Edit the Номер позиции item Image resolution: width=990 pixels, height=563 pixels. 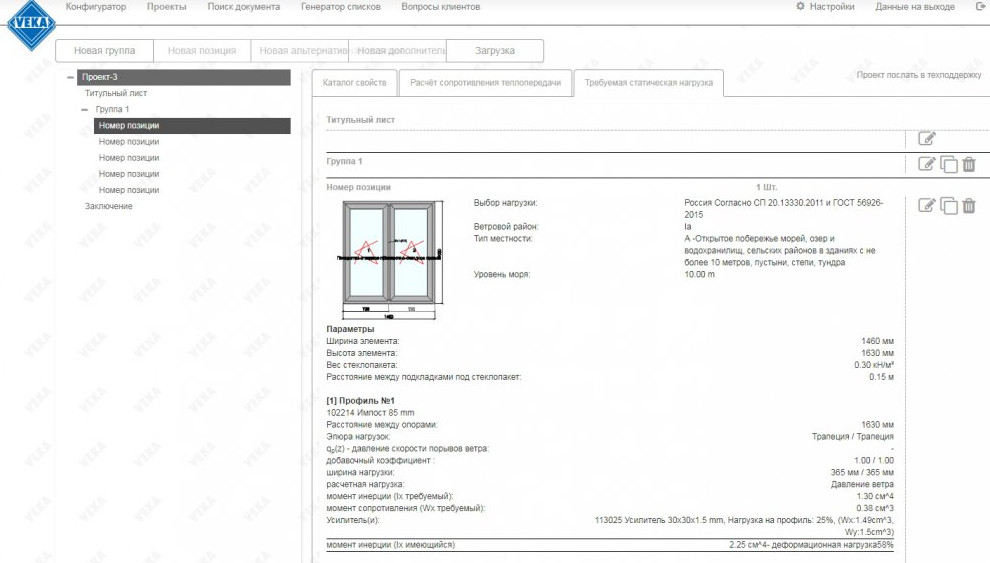927,205
